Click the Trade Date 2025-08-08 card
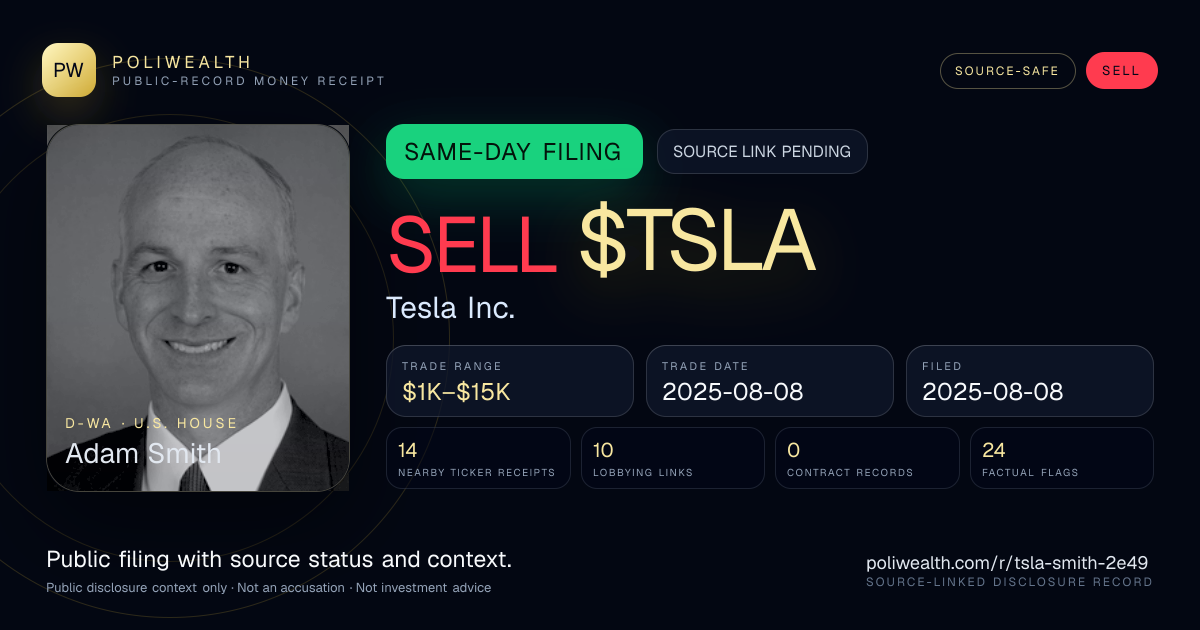The image size is (1200, 630). 770,381
